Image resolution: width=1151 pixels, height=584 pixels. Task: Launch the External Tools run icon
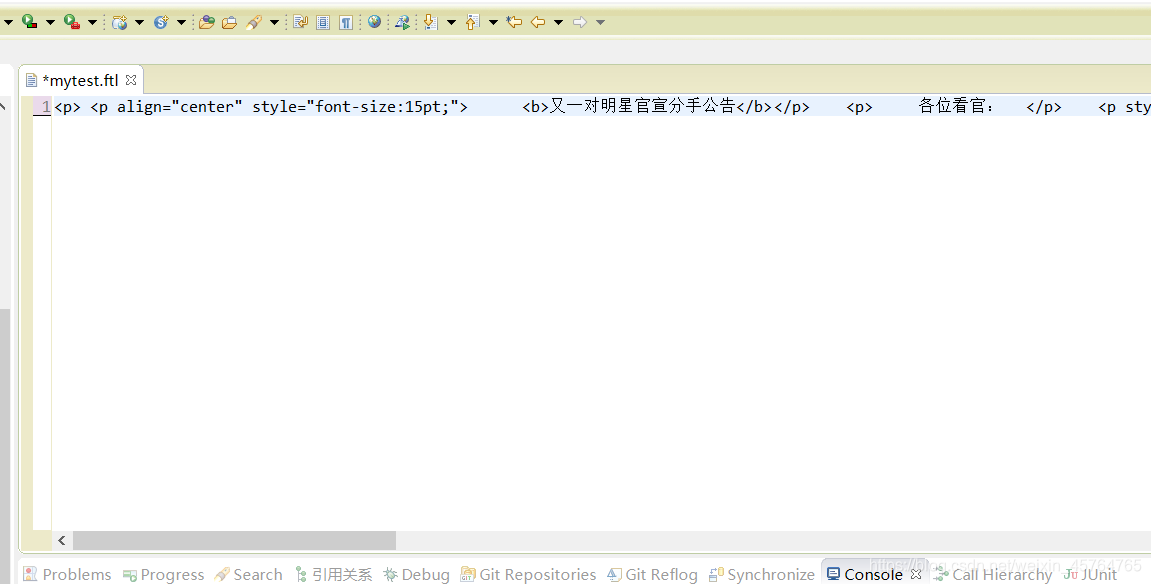coord(69,21)
